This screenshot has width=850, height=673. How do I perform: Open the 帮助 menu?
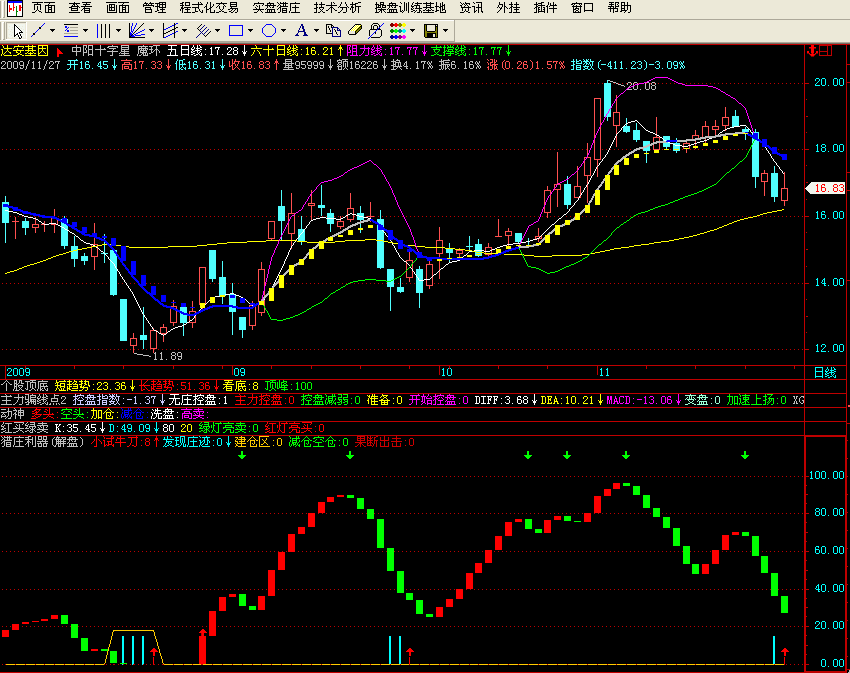pos(619,8)
